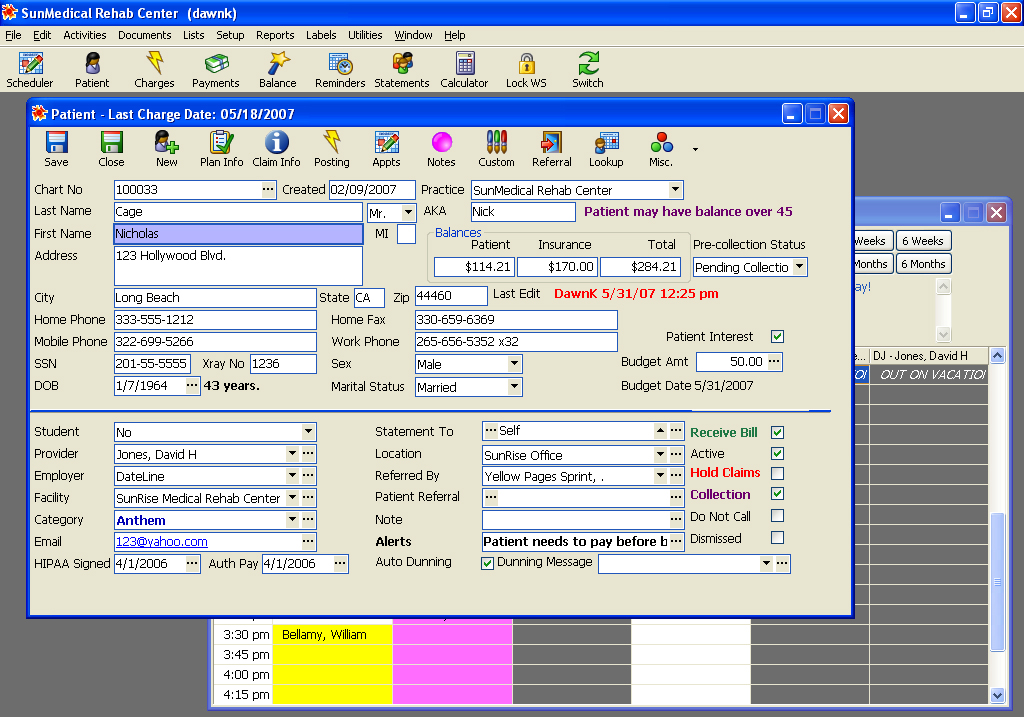
Task: Launch the Calculator tool
Action: click(464, 70)
